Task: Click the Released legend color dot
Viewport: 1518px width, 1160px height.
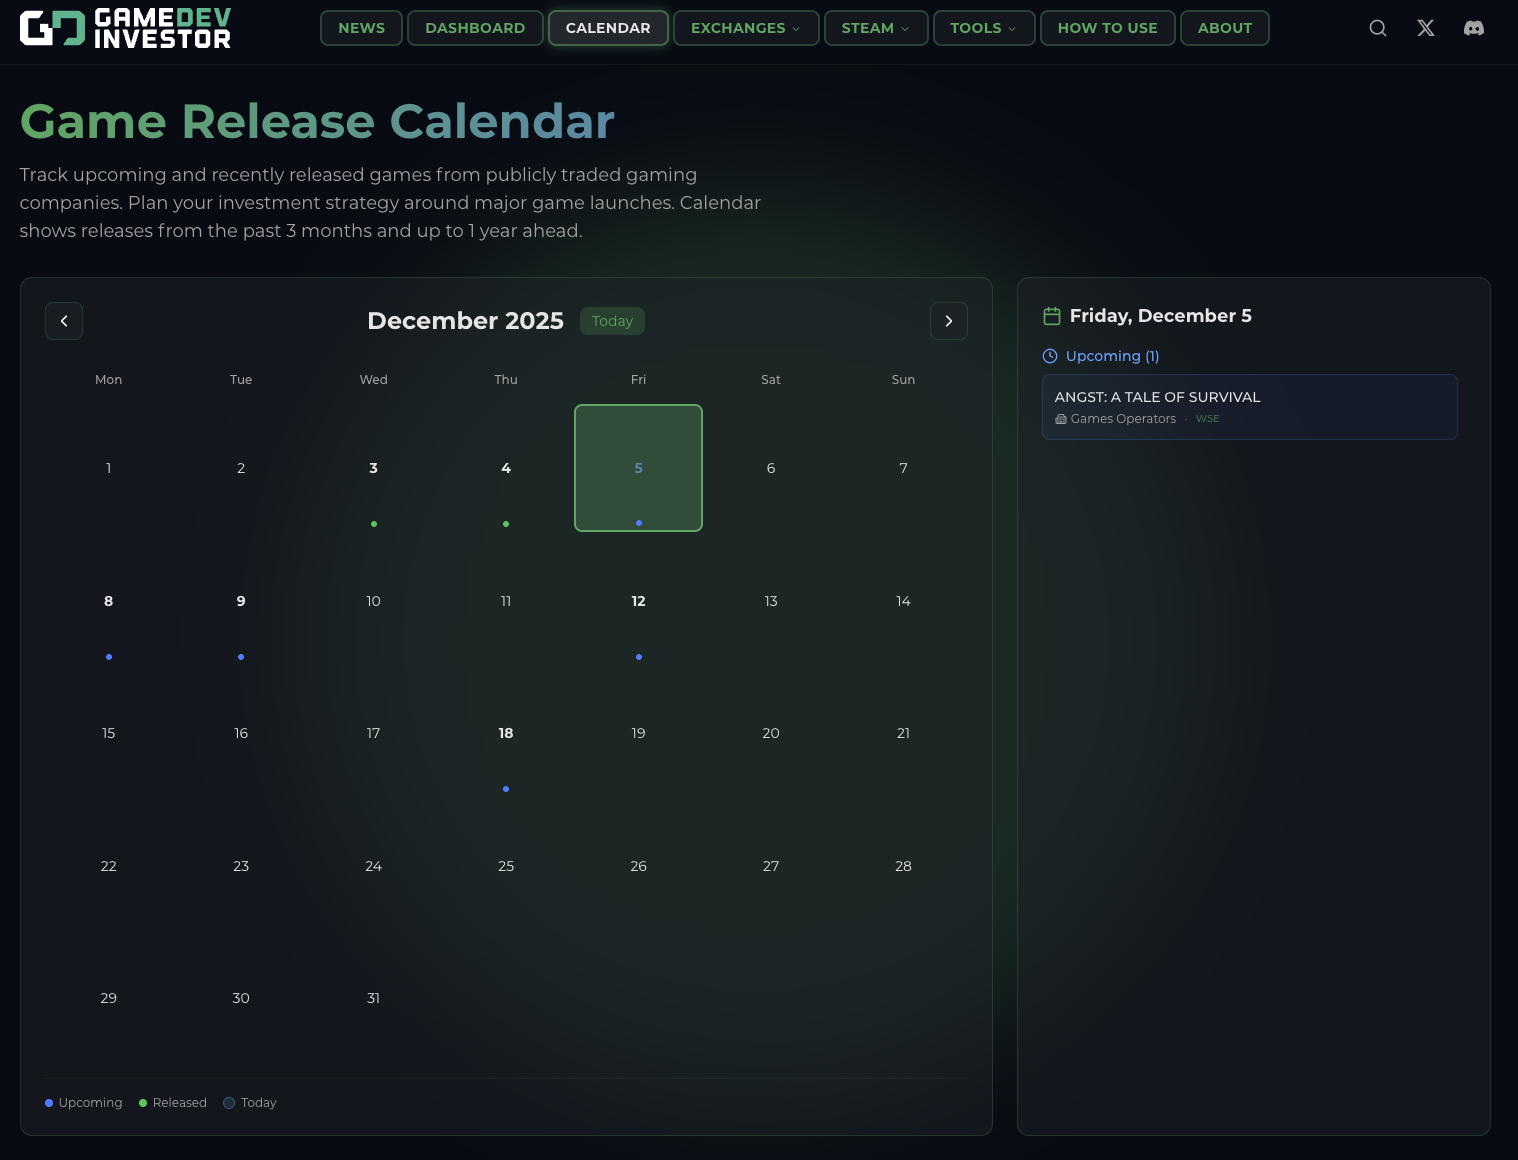Action: pyautogui.click(x=143, y=1102)
